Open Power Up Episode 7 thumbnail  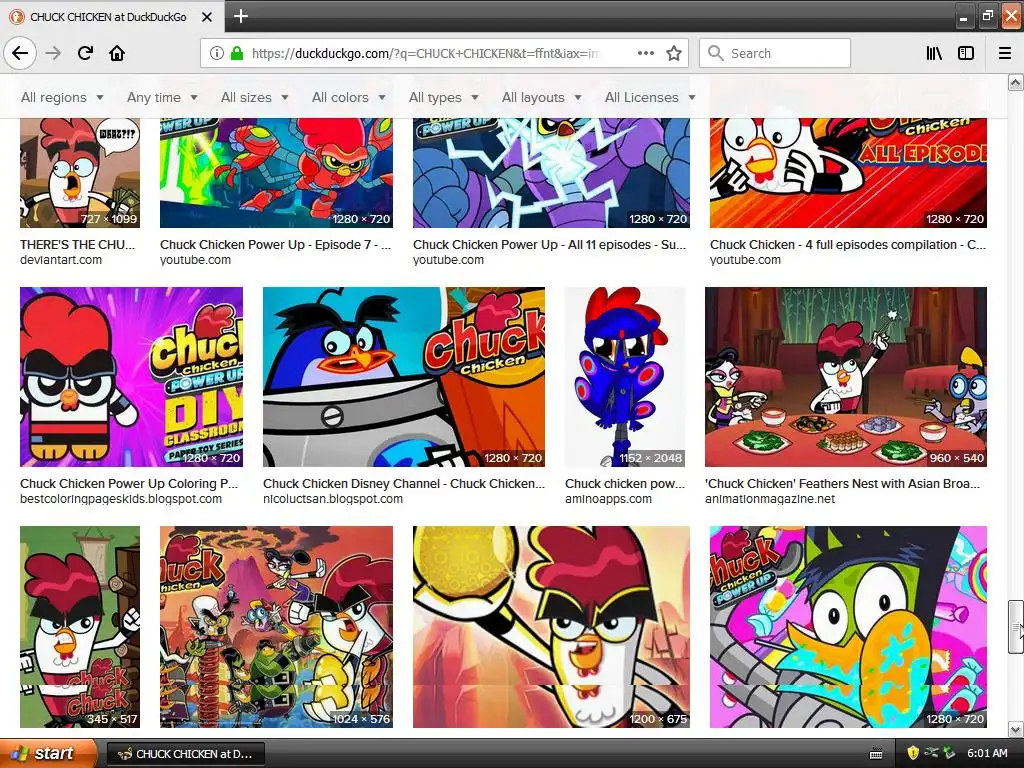276,173
